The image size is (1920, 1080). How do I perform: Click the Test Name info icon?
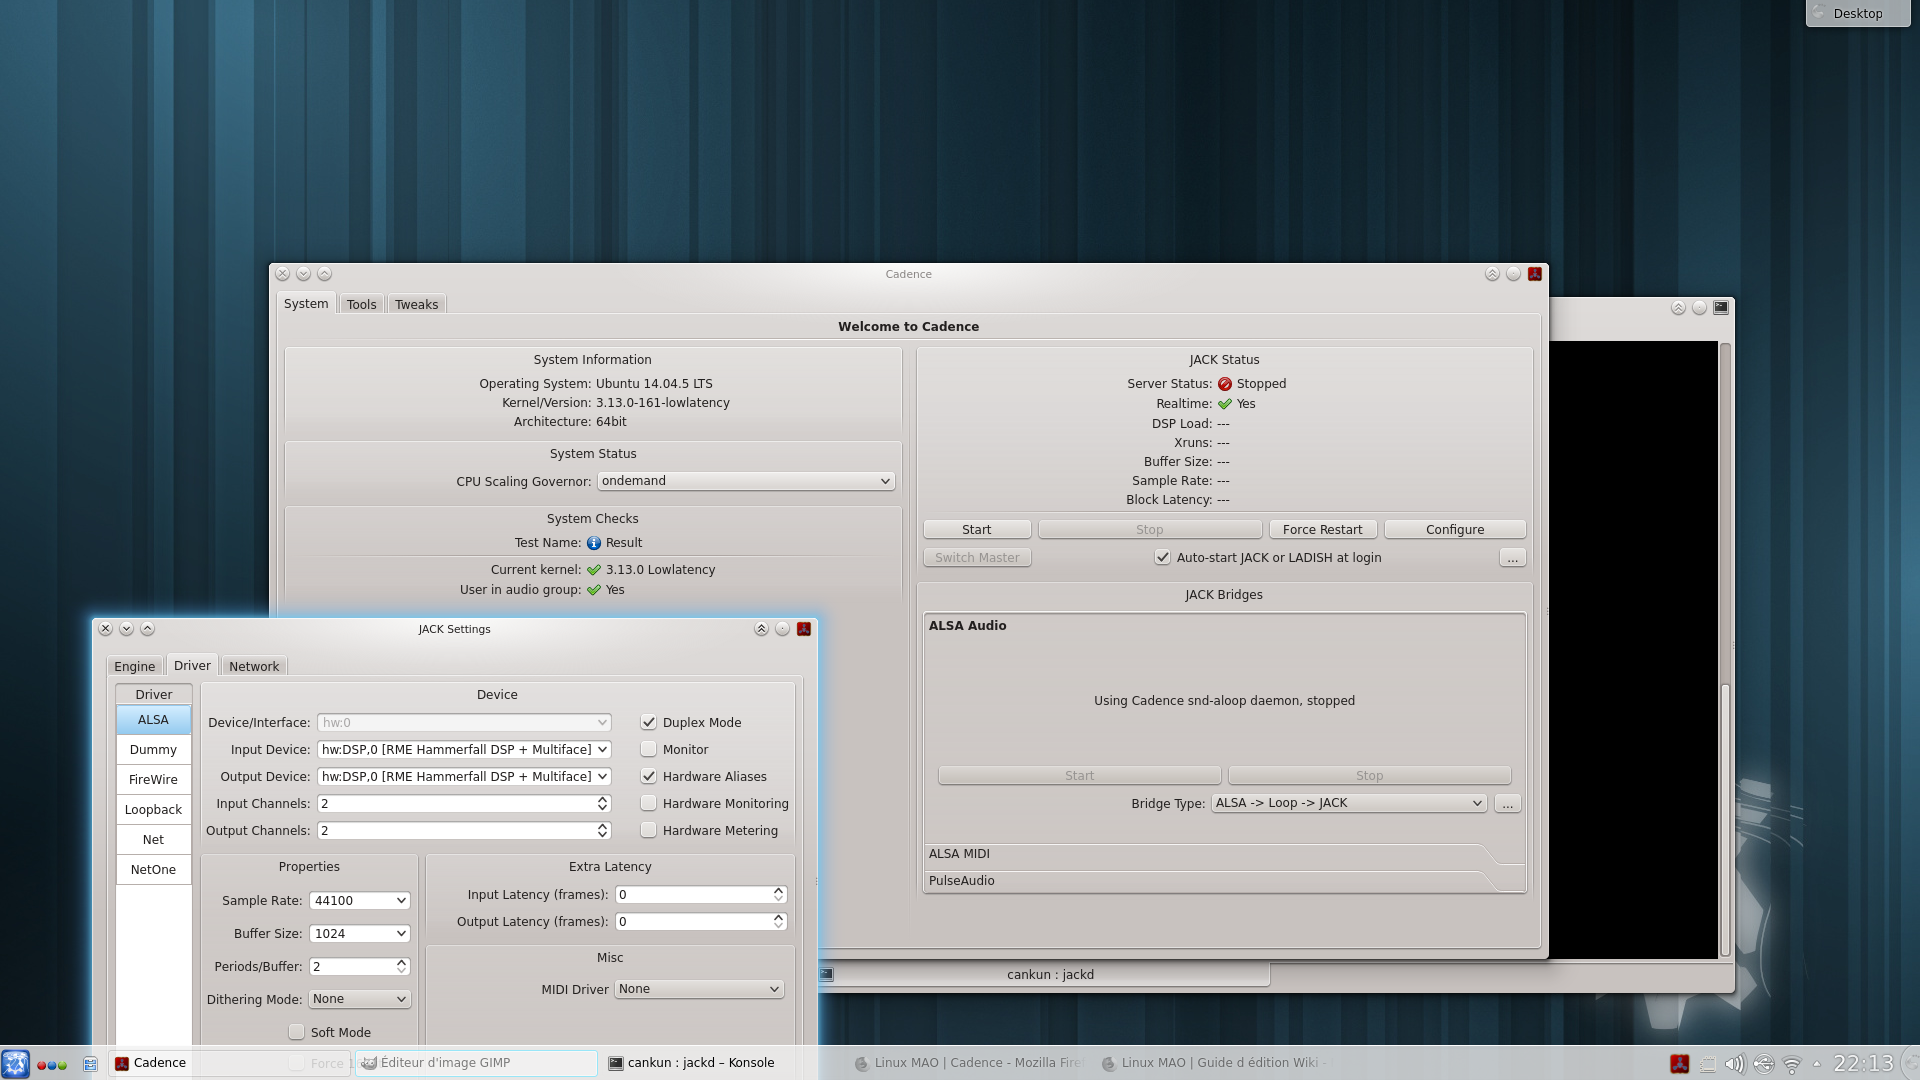[x=594, y=543]
